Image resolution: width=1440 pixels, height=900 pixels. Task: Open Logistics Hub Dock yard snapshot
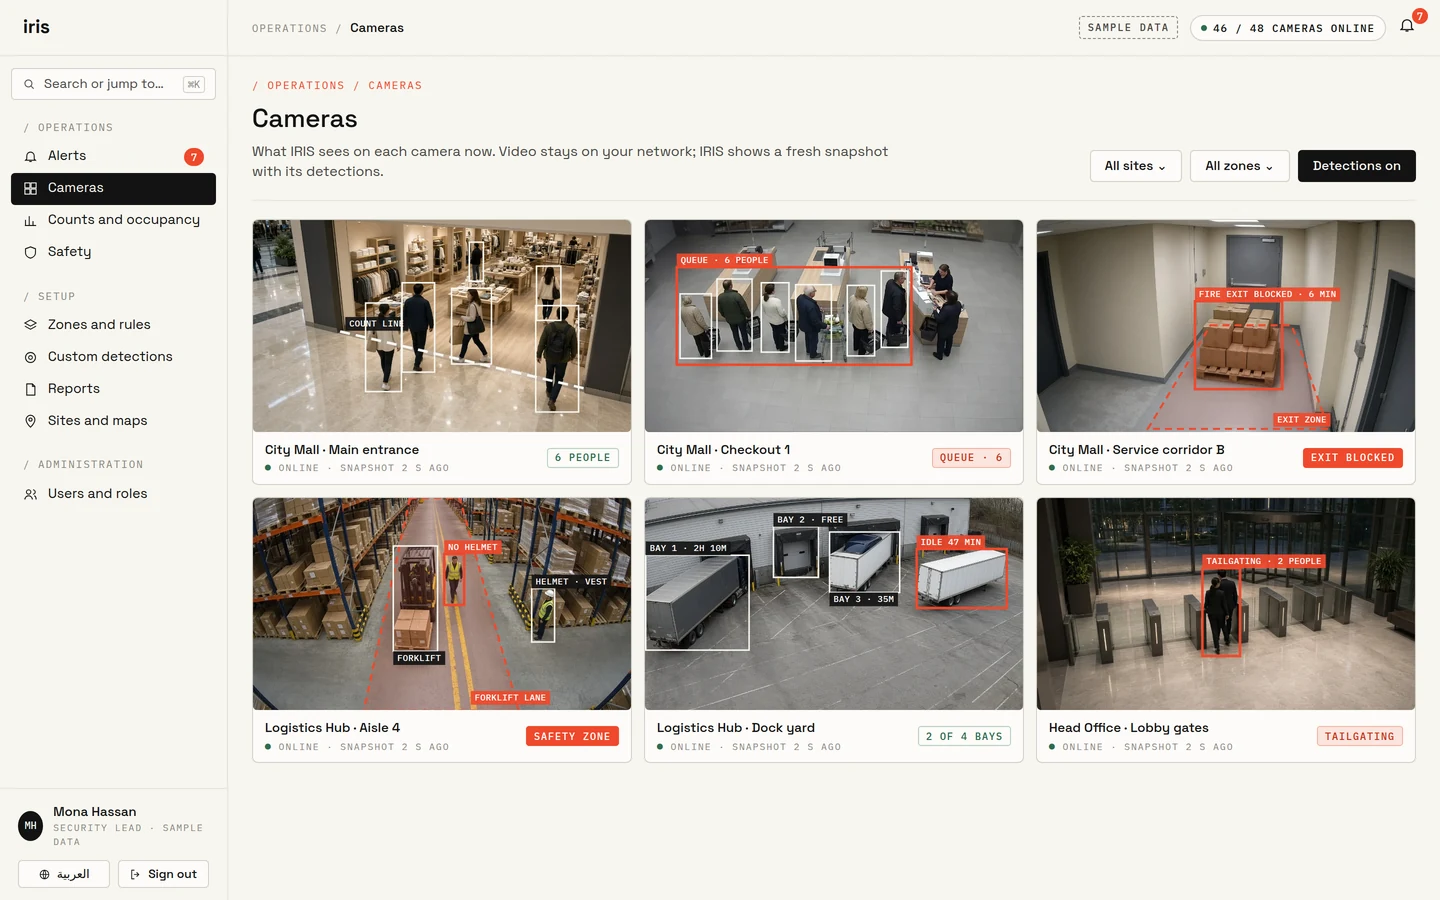(x=834, y=604)
